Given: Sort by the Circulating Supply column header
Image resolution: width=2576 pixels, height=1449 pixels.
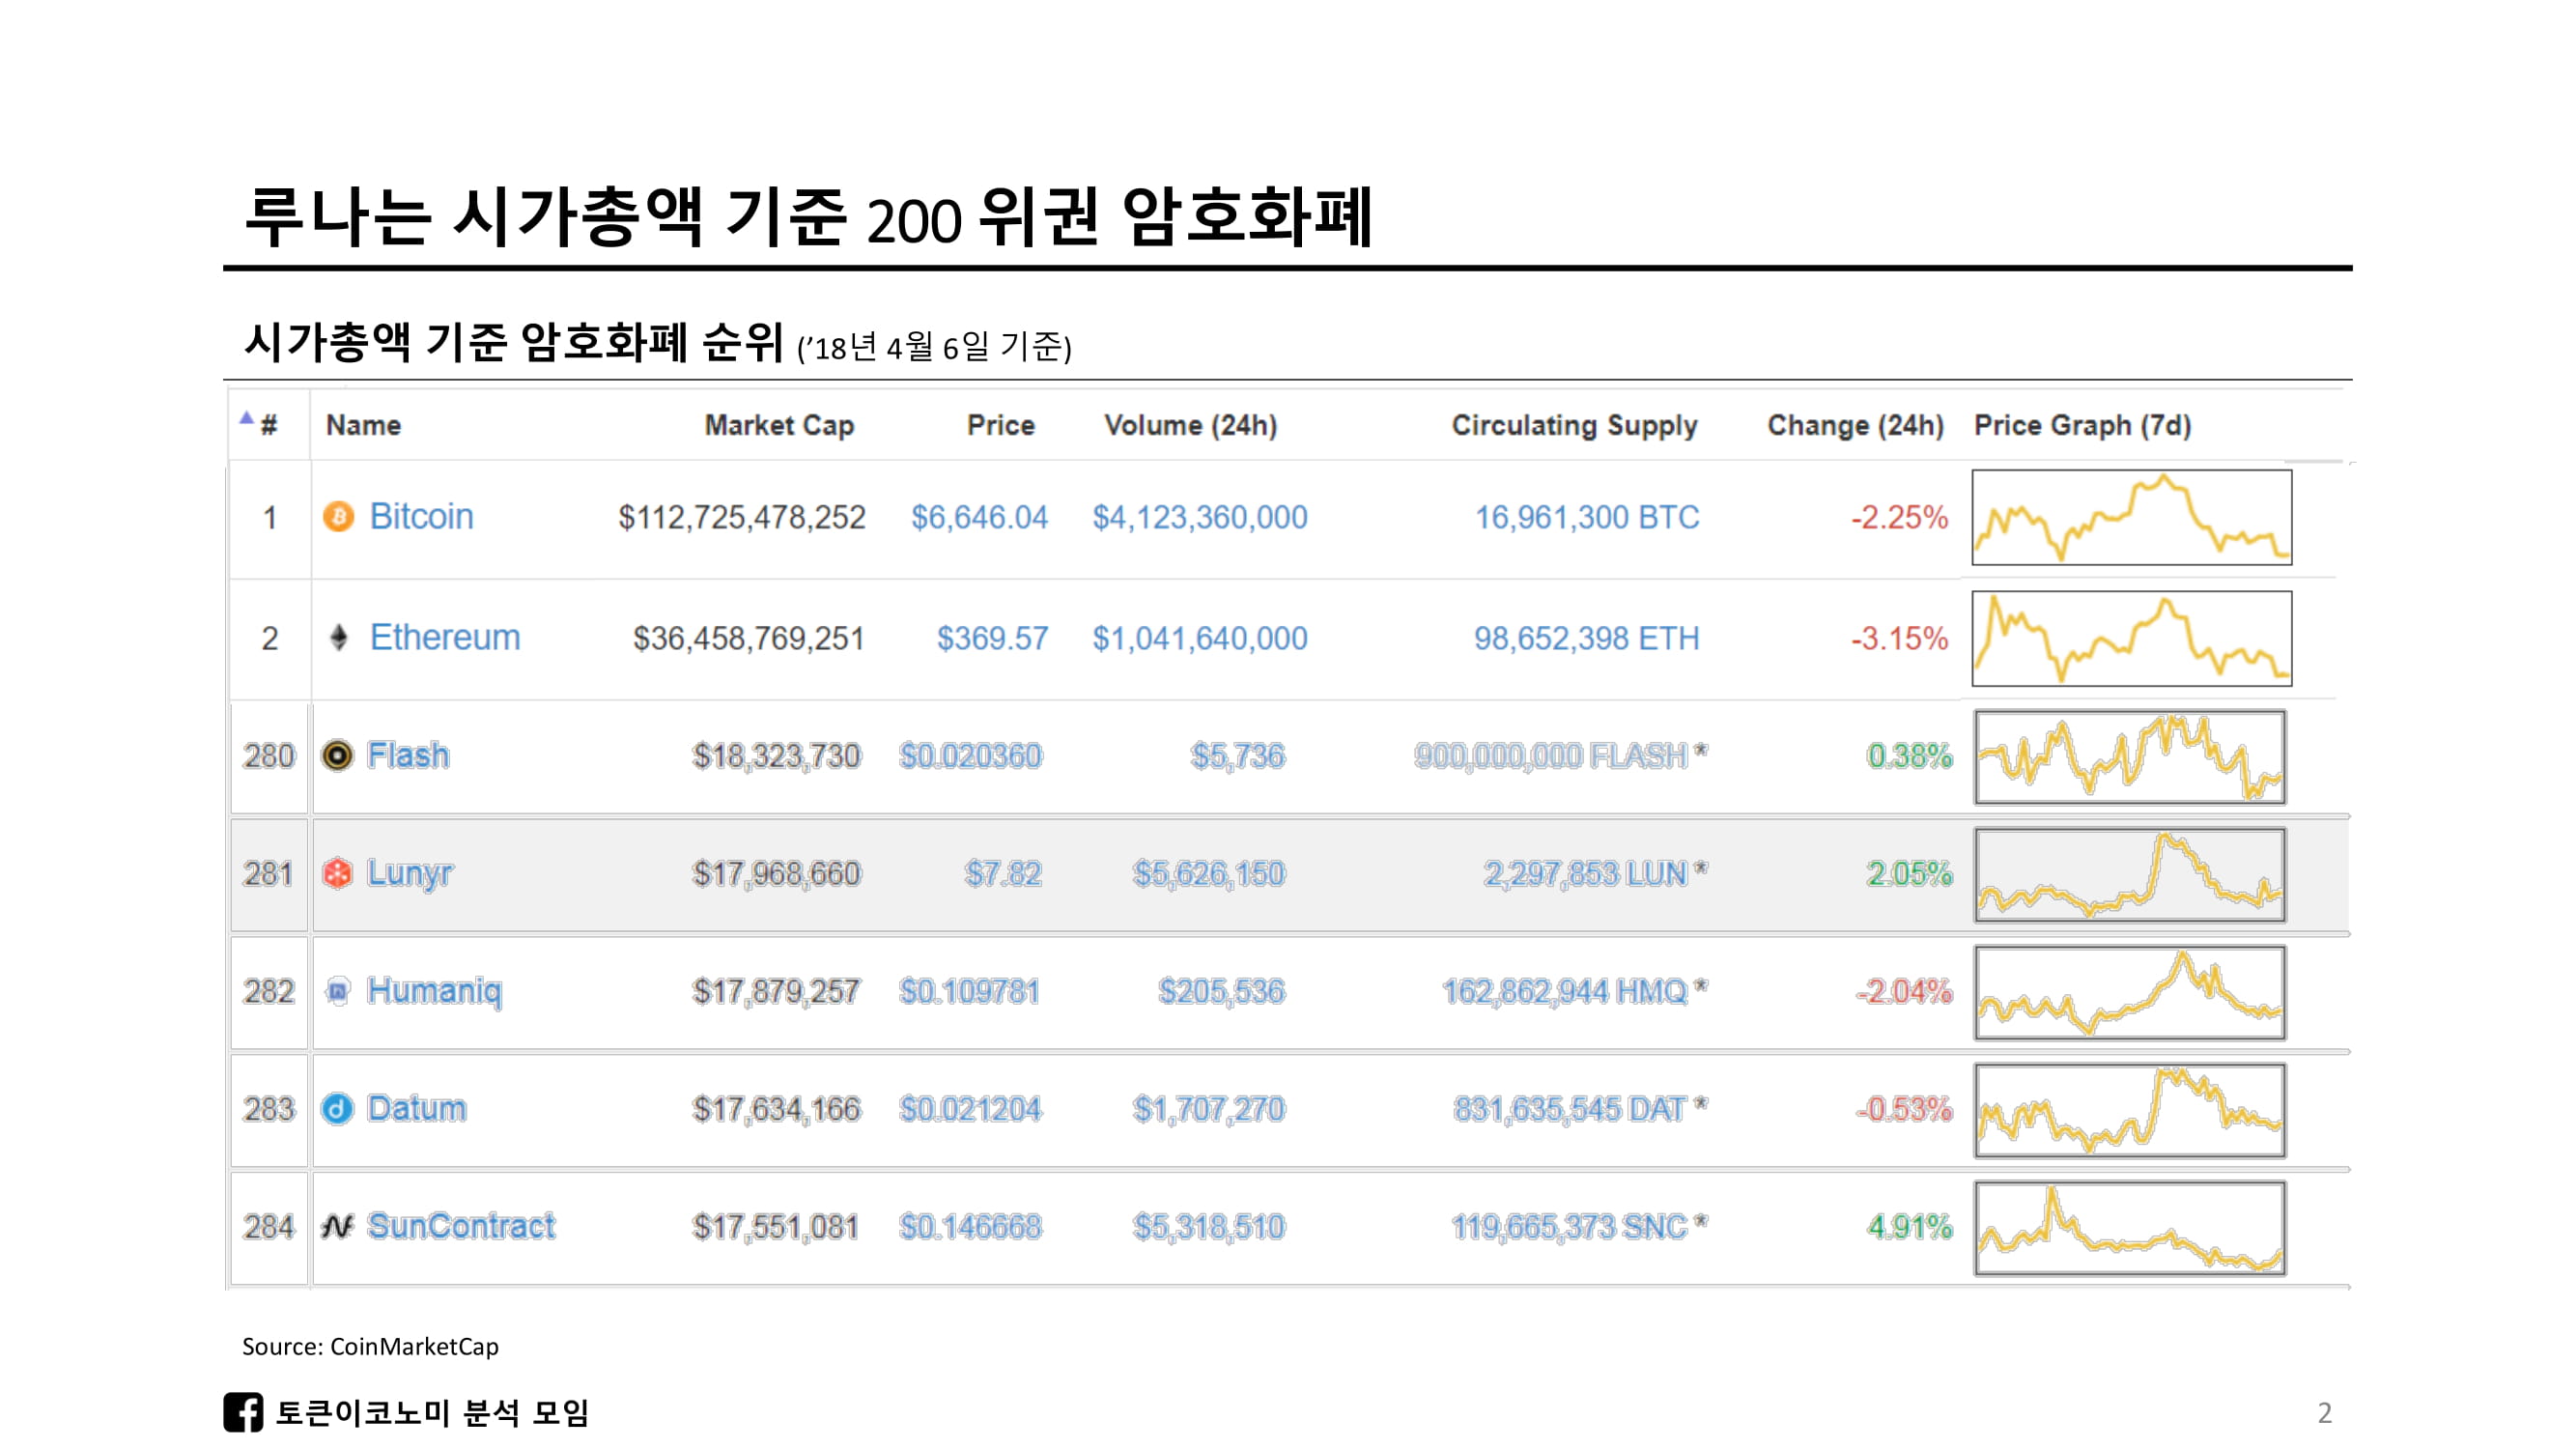Looking at the screenshot, I should point(1574,426).
